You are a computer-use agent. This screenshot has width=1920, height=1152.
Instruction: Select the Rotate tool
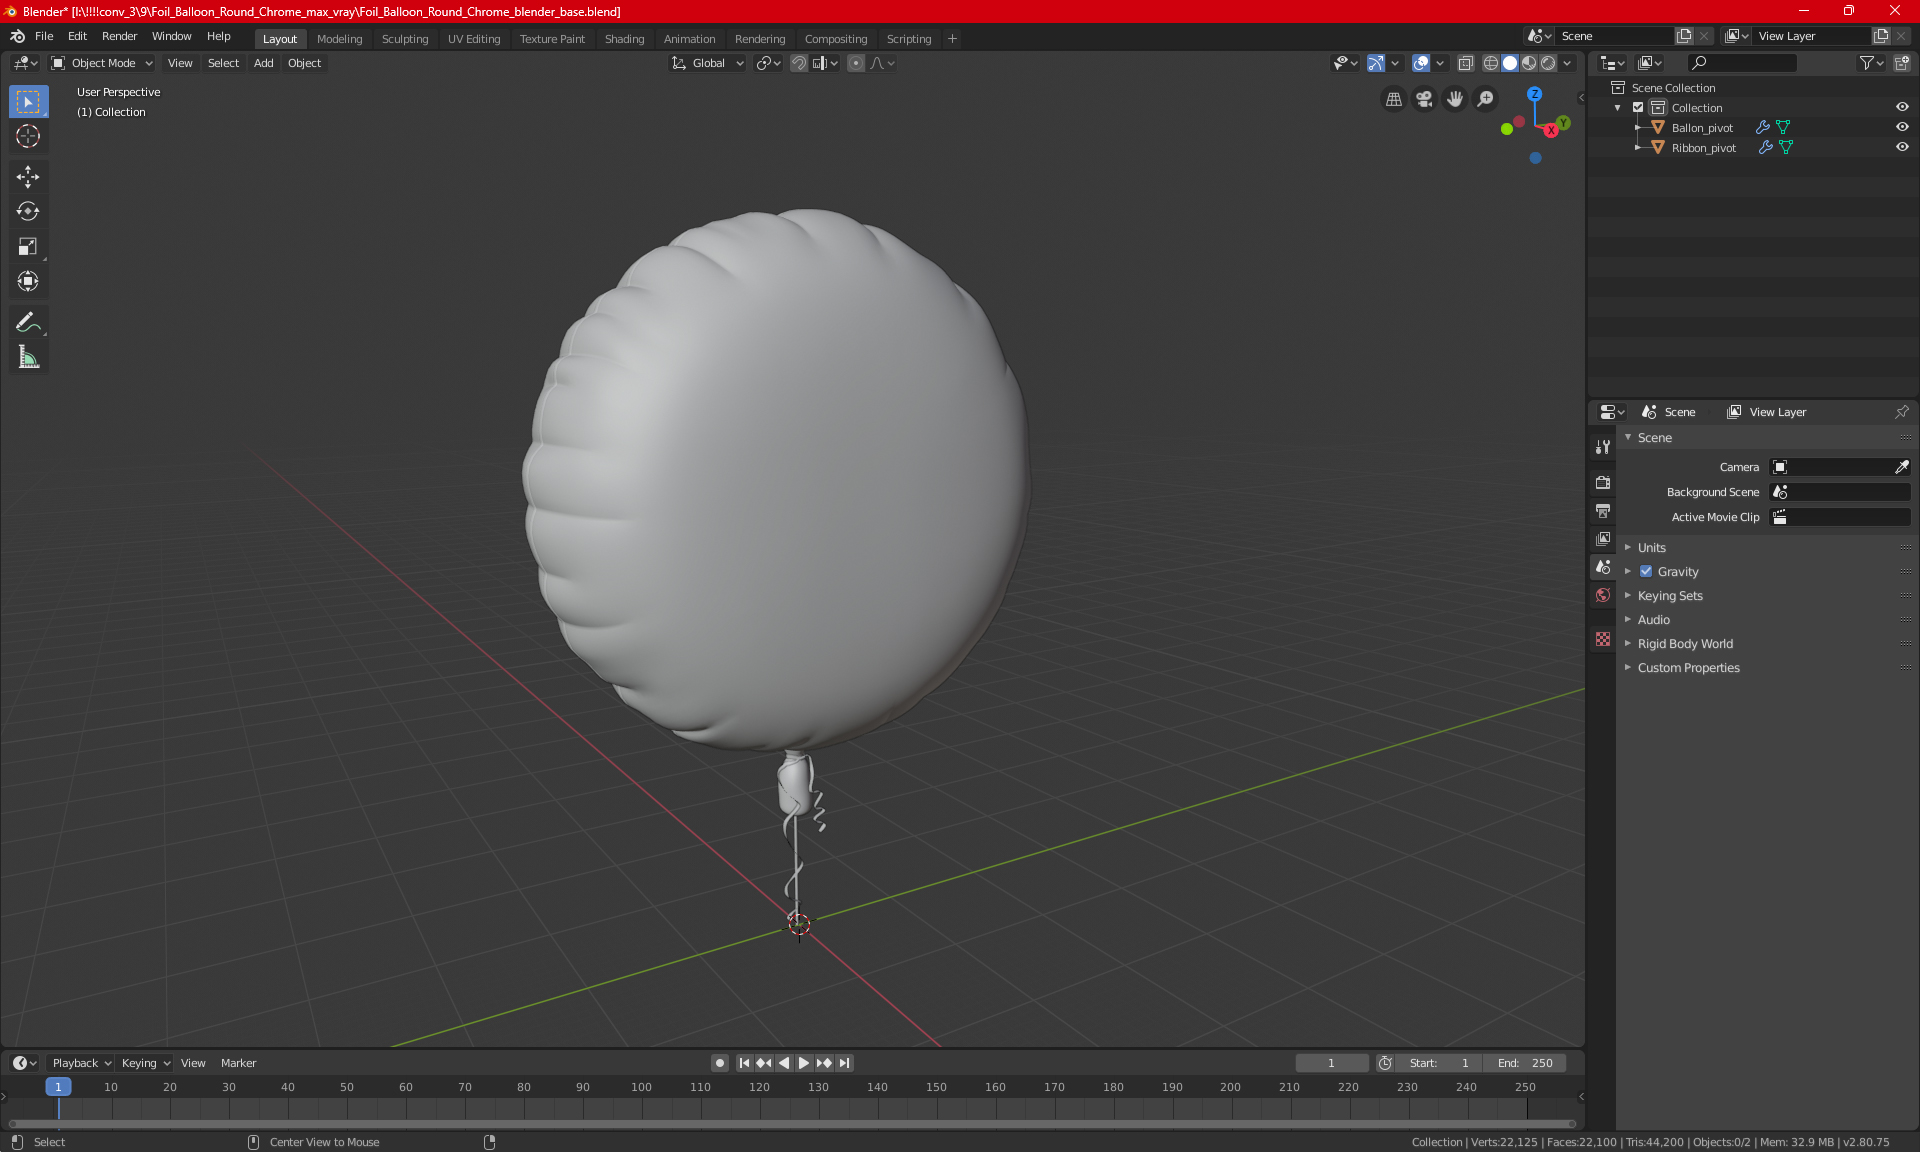click(28, 212)
